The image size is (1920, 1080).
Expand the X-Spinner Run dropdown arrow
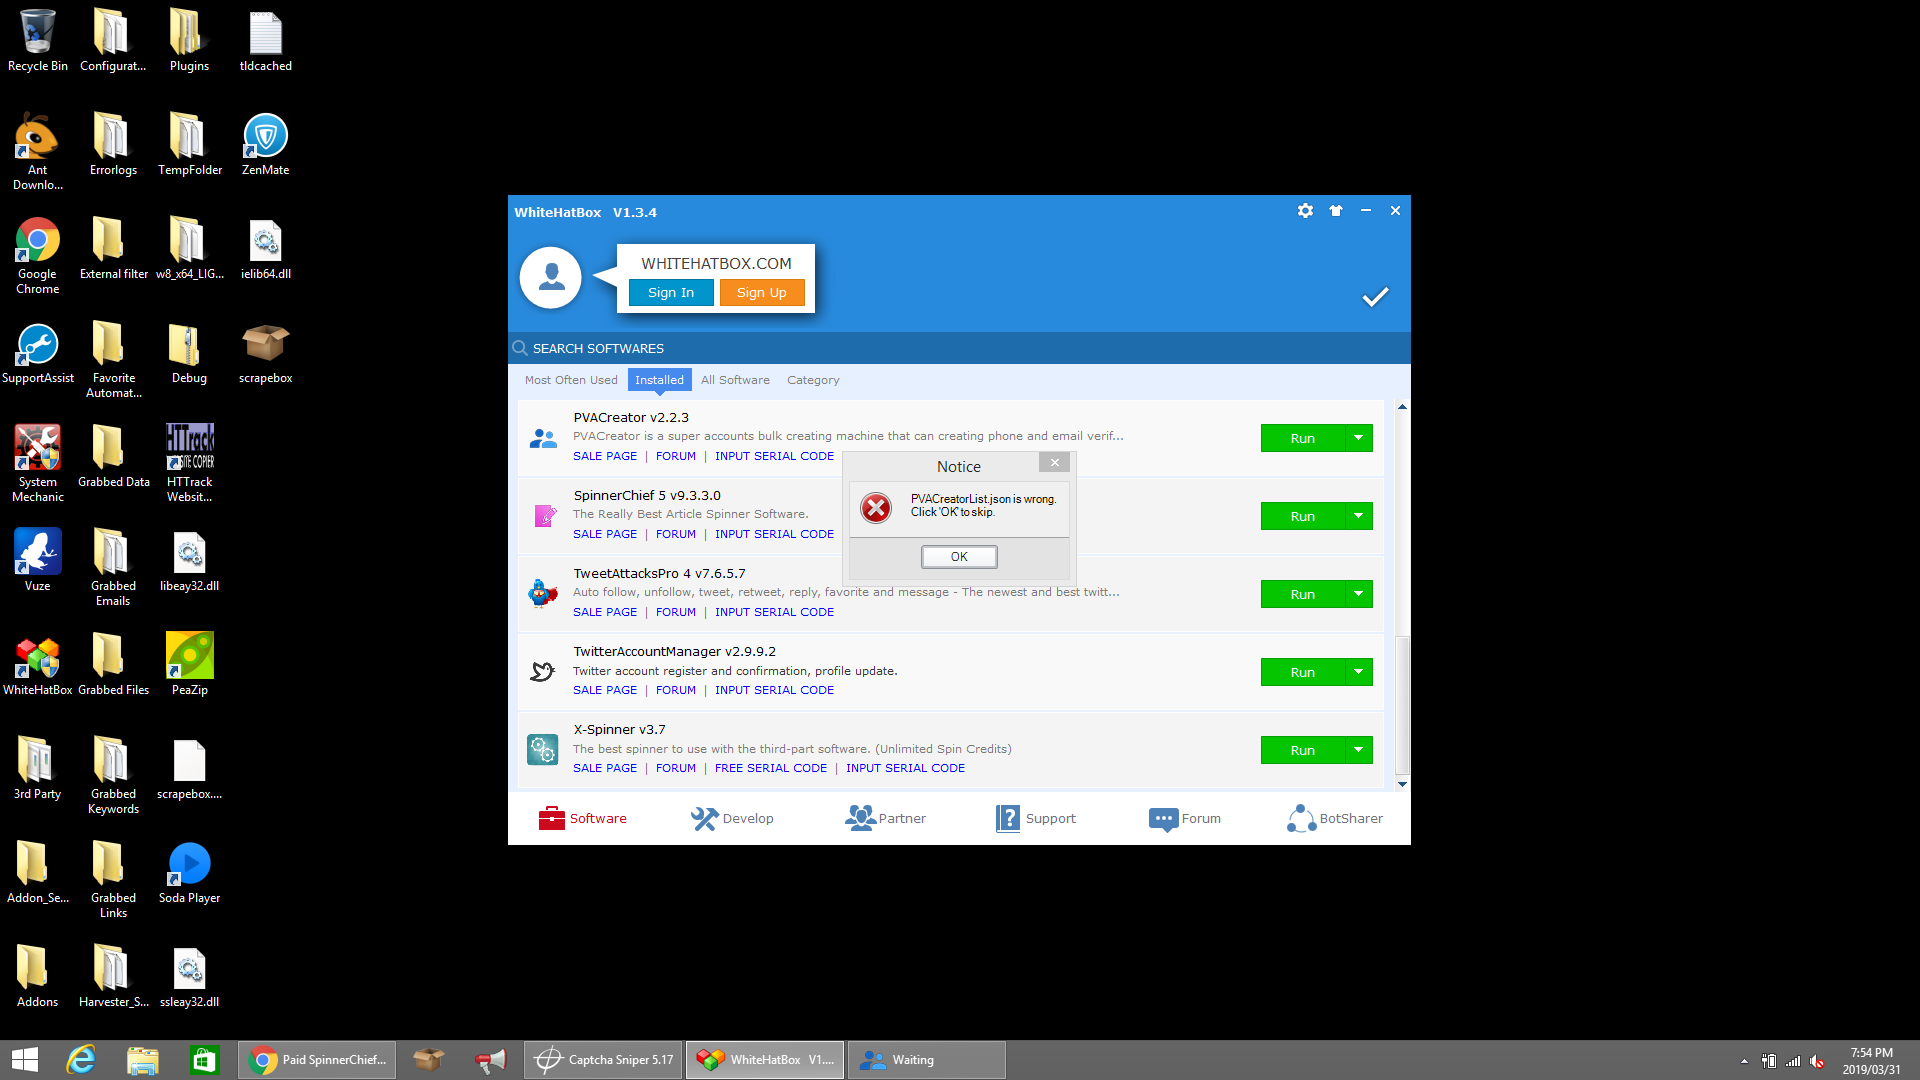click(x=1358, y=750)
